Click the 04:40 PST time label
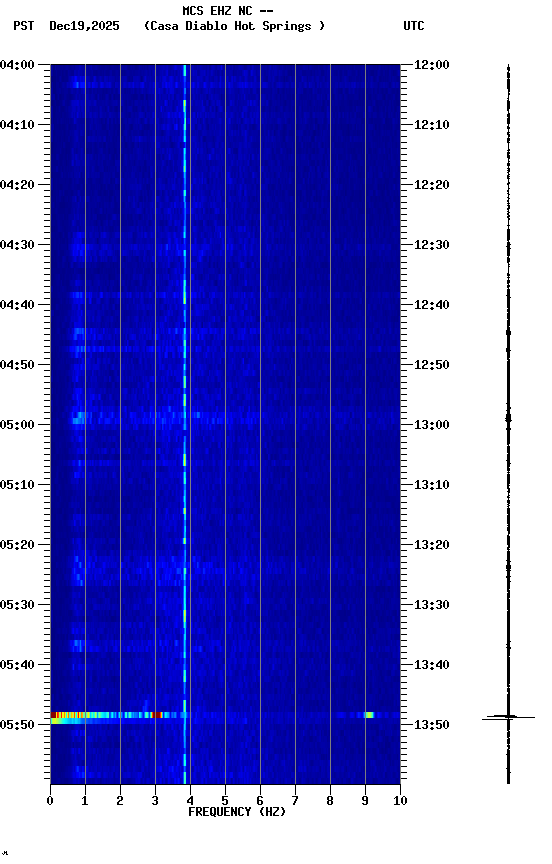The width and height of the screenshot is (552, 864). [17, 305]
